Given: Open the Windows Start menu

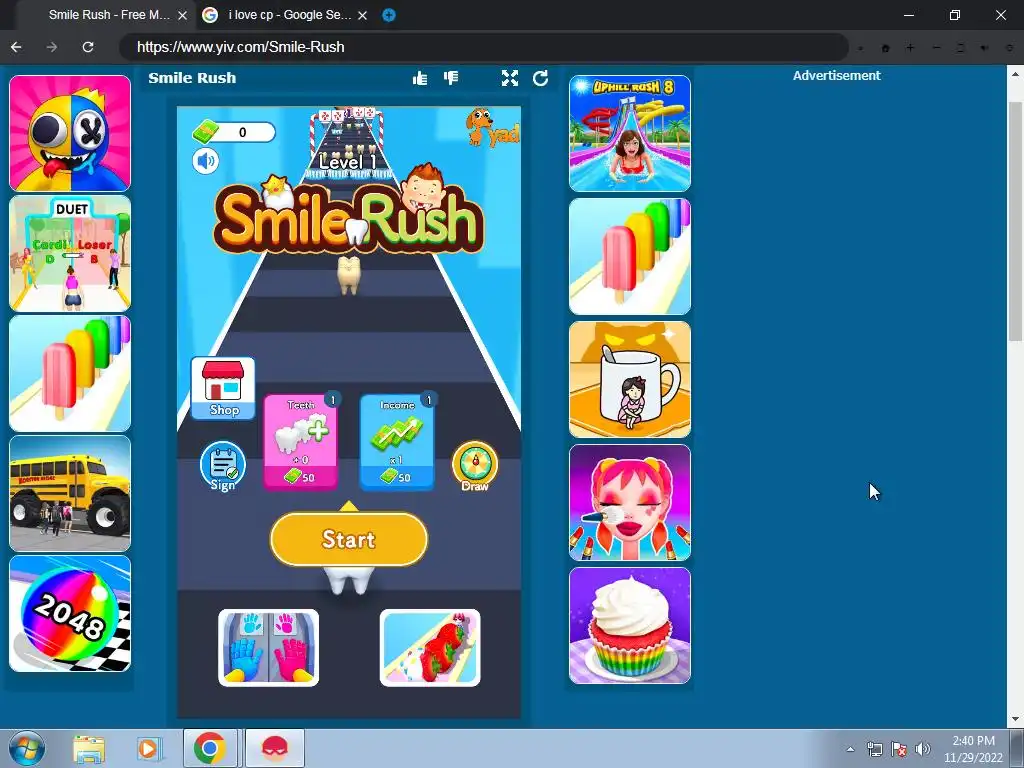Looking at the screenshot, I should tap(26, 748).
